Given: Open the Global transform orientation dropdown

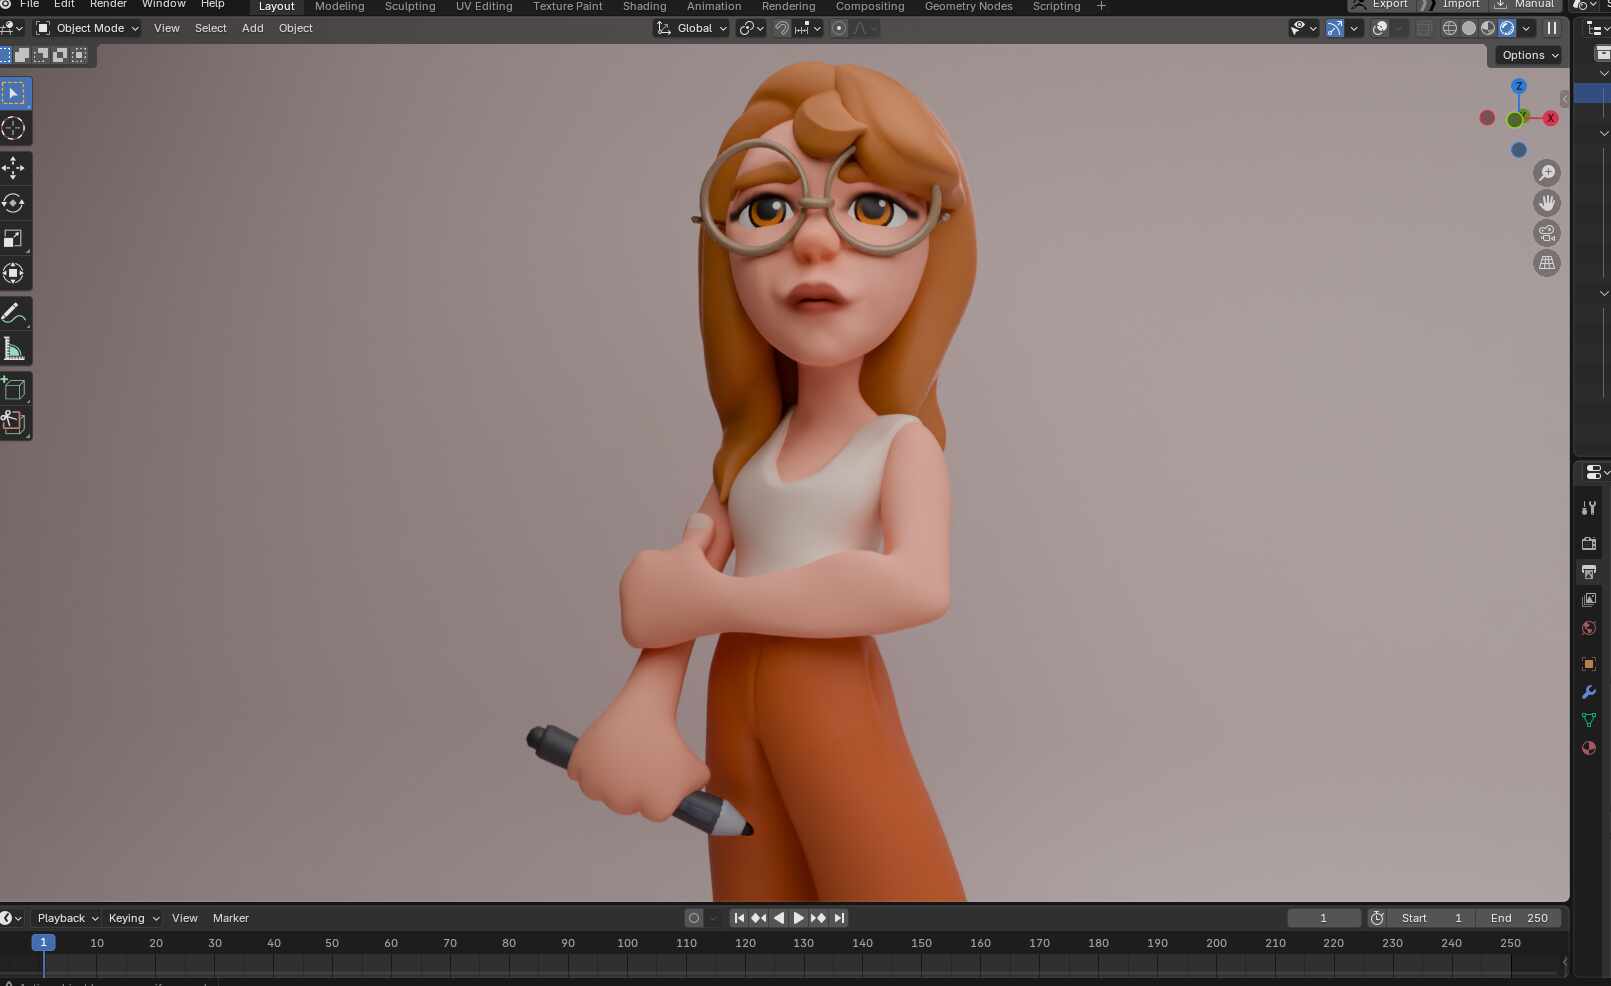Looking at the screenshot, I should (692, 28).
